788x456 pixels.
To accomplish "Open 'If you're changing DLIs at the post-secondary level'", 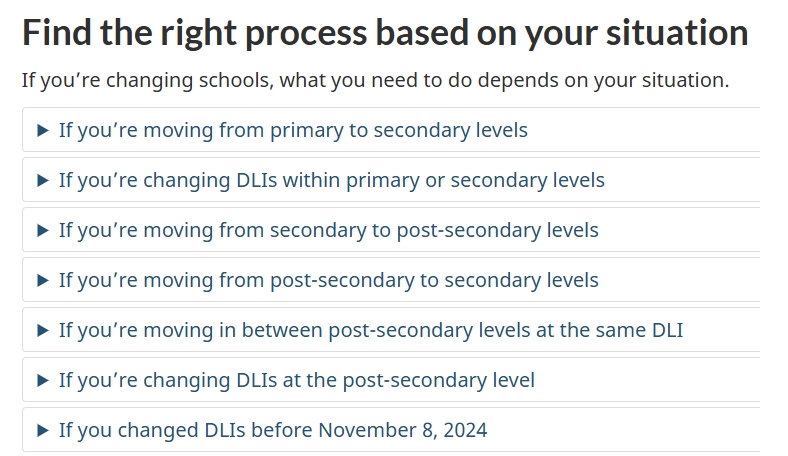I will click(x=296, y=380).
